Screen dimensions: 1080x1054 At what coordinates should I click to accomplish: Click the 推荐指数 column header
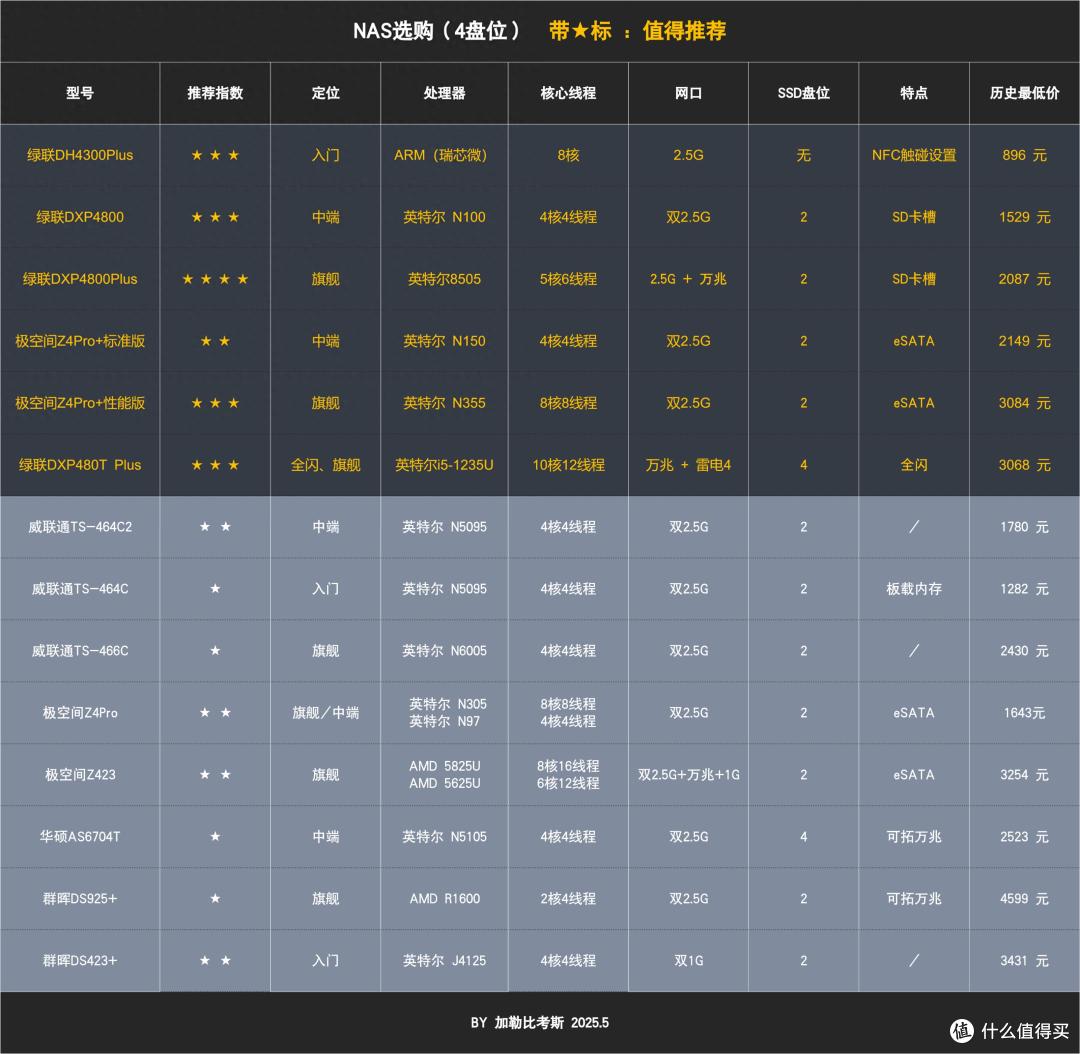click(x=215, y=93)
